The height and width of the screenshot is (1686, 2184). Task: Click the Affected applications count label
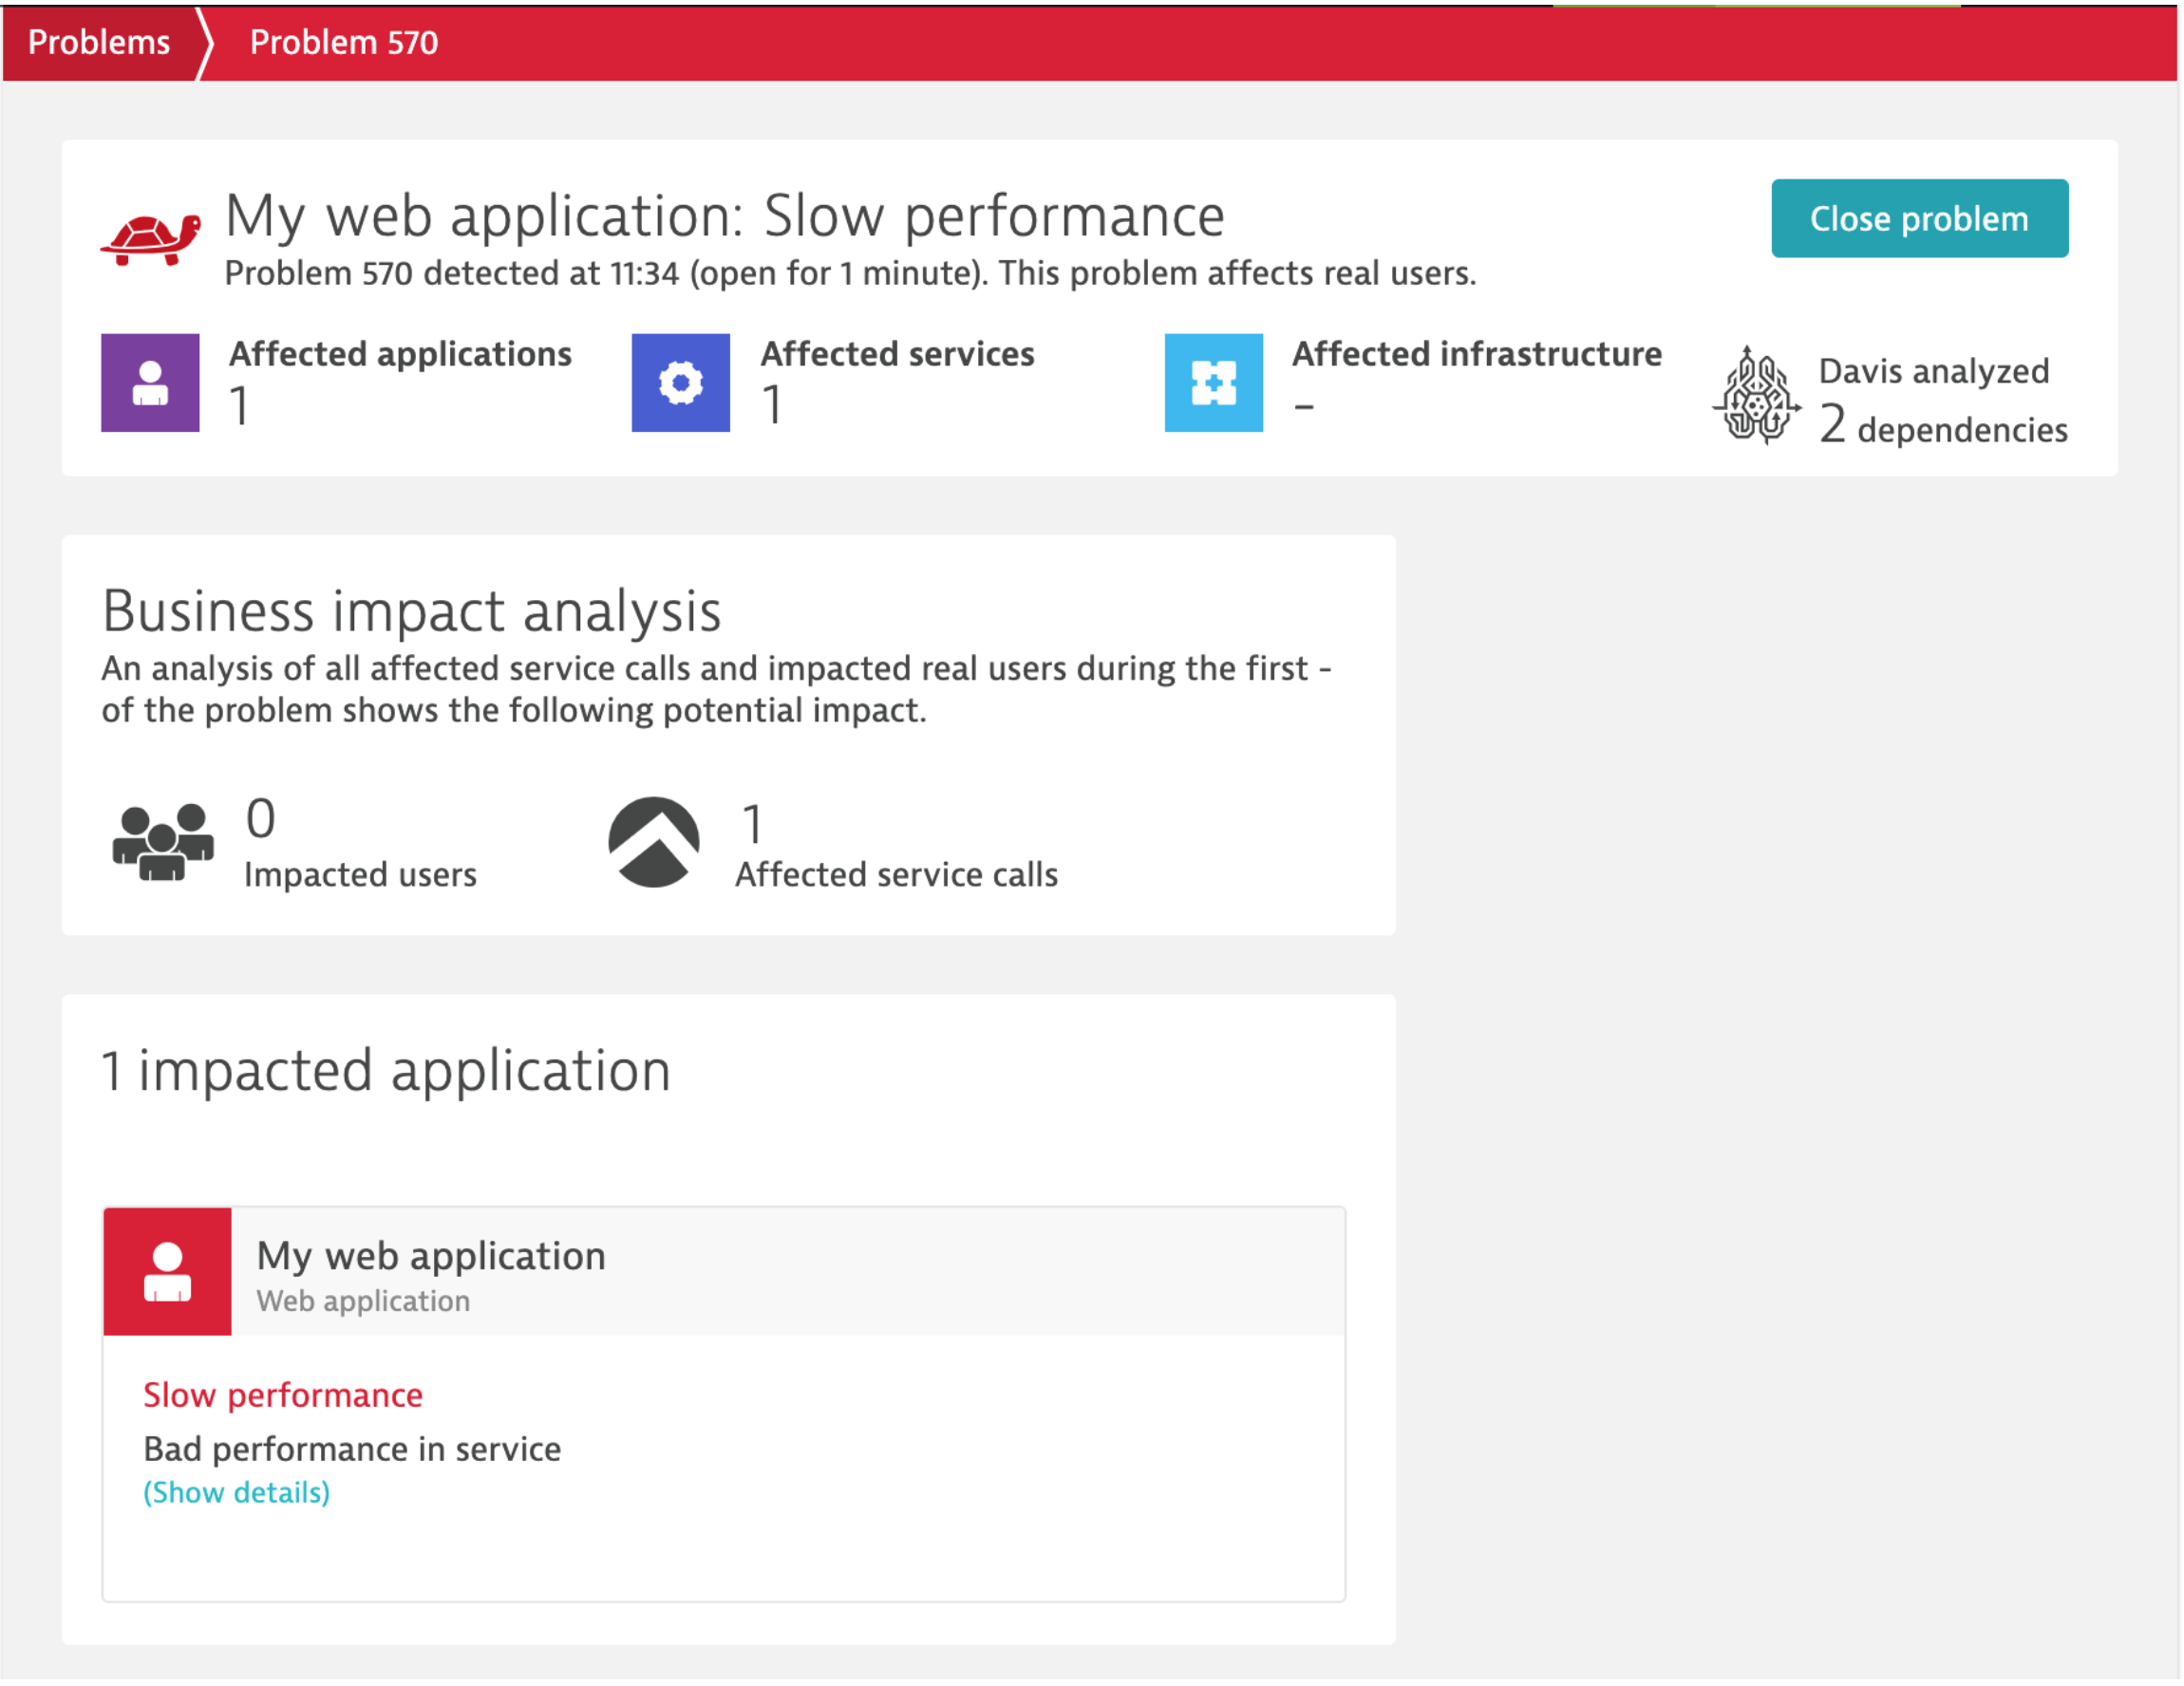point(240,405)
